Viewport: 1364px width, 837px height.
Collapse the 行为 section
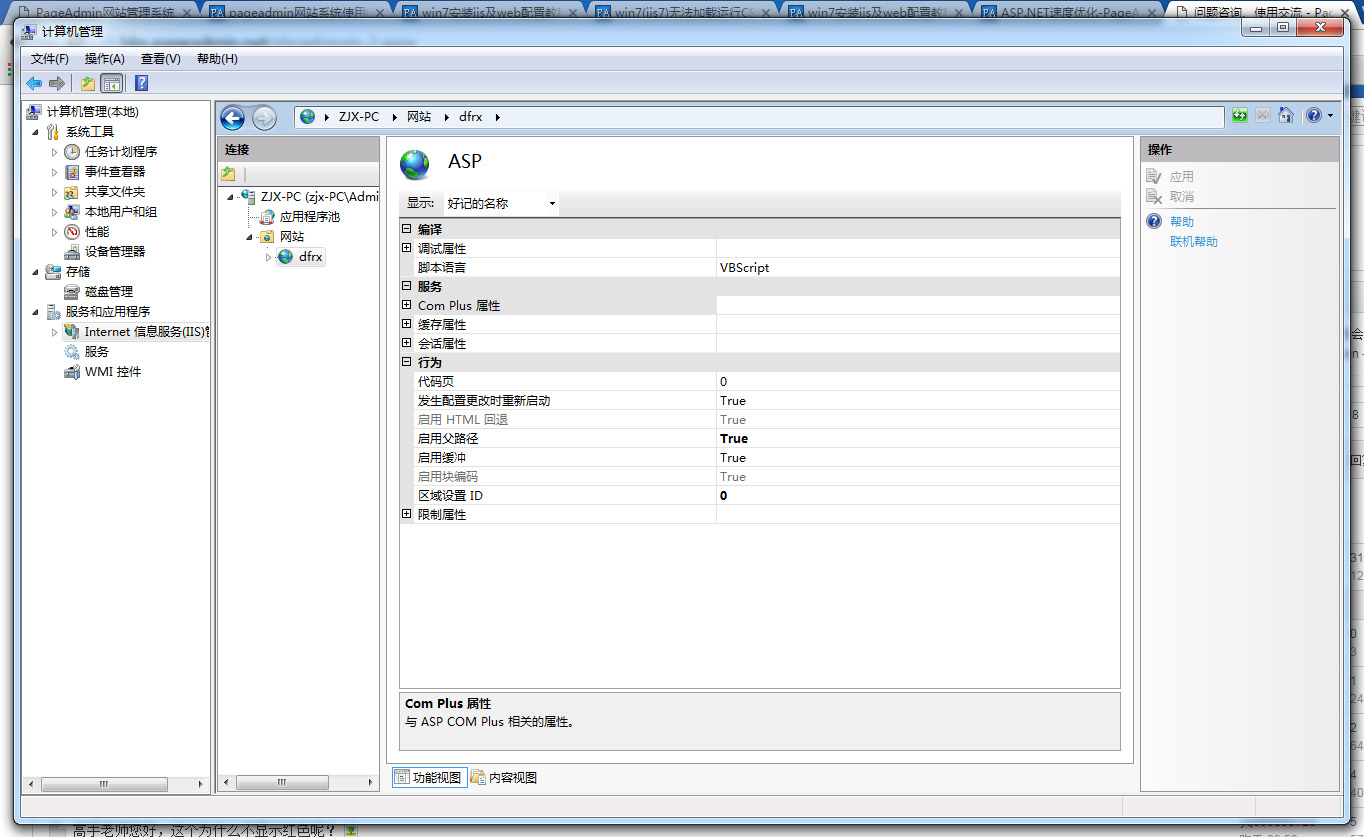tap(406, 362)
